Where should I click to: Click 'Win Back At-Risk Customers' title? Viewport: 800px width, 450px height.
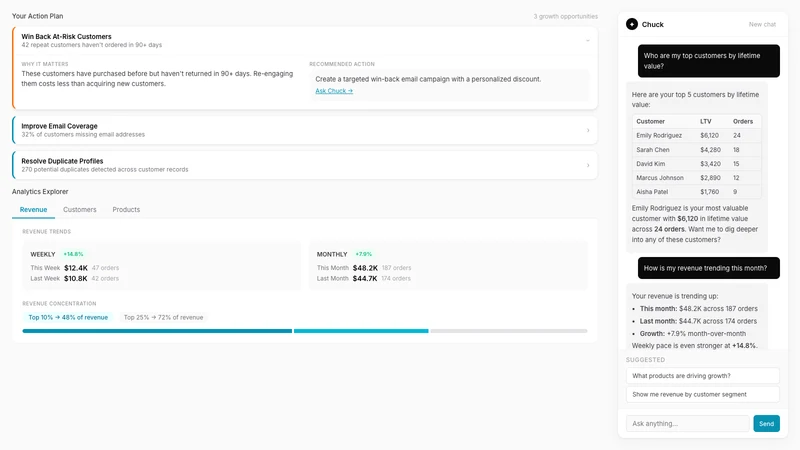pyautogui.click(x=66, y=37)
